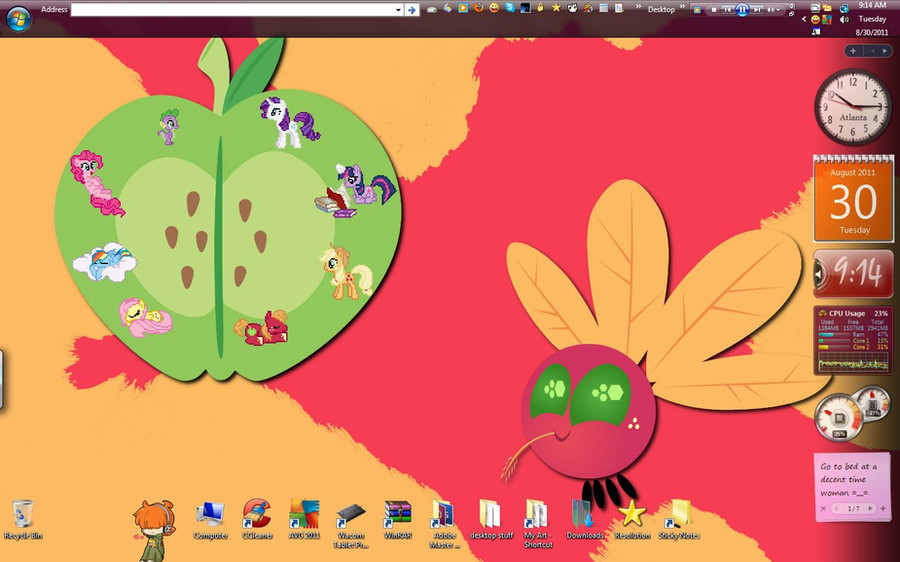Image resolution: width=900 pixels, height=562 pixels.
Task: Click the tray network computers icon
Action: (844, 7)
